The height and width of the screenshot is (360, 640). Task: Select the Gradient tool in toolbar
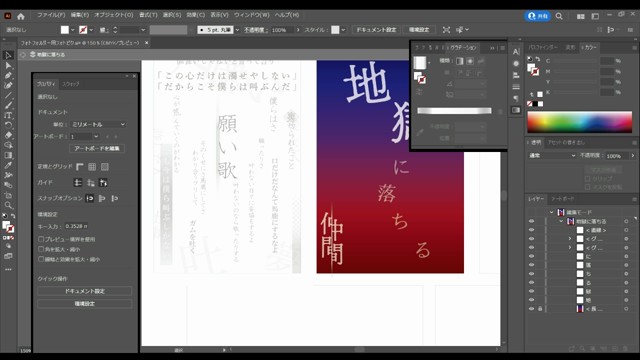(x=8, y=155)
